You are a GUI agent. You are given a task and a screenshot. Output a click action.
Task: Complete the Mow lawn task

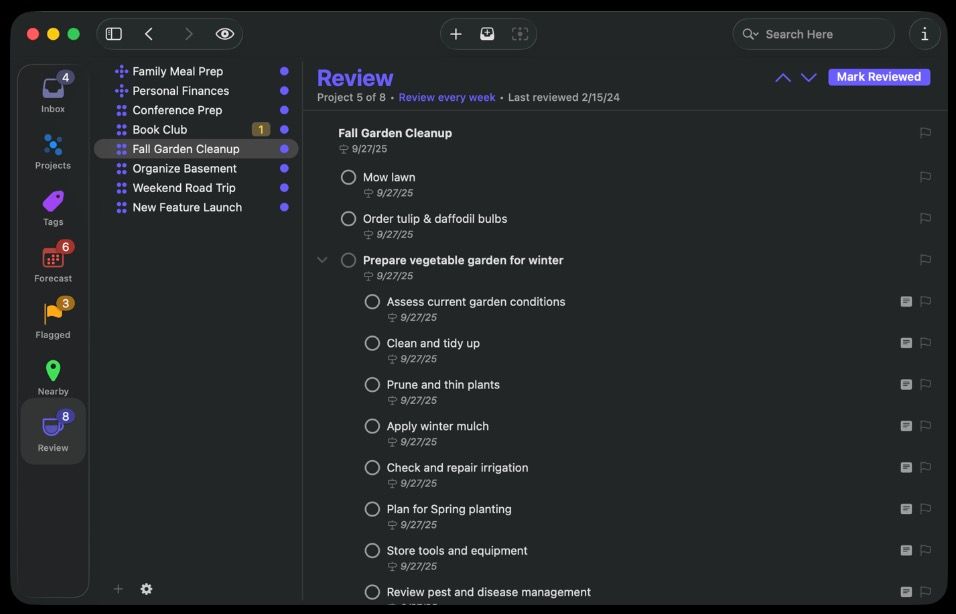(x=348, y=177)
